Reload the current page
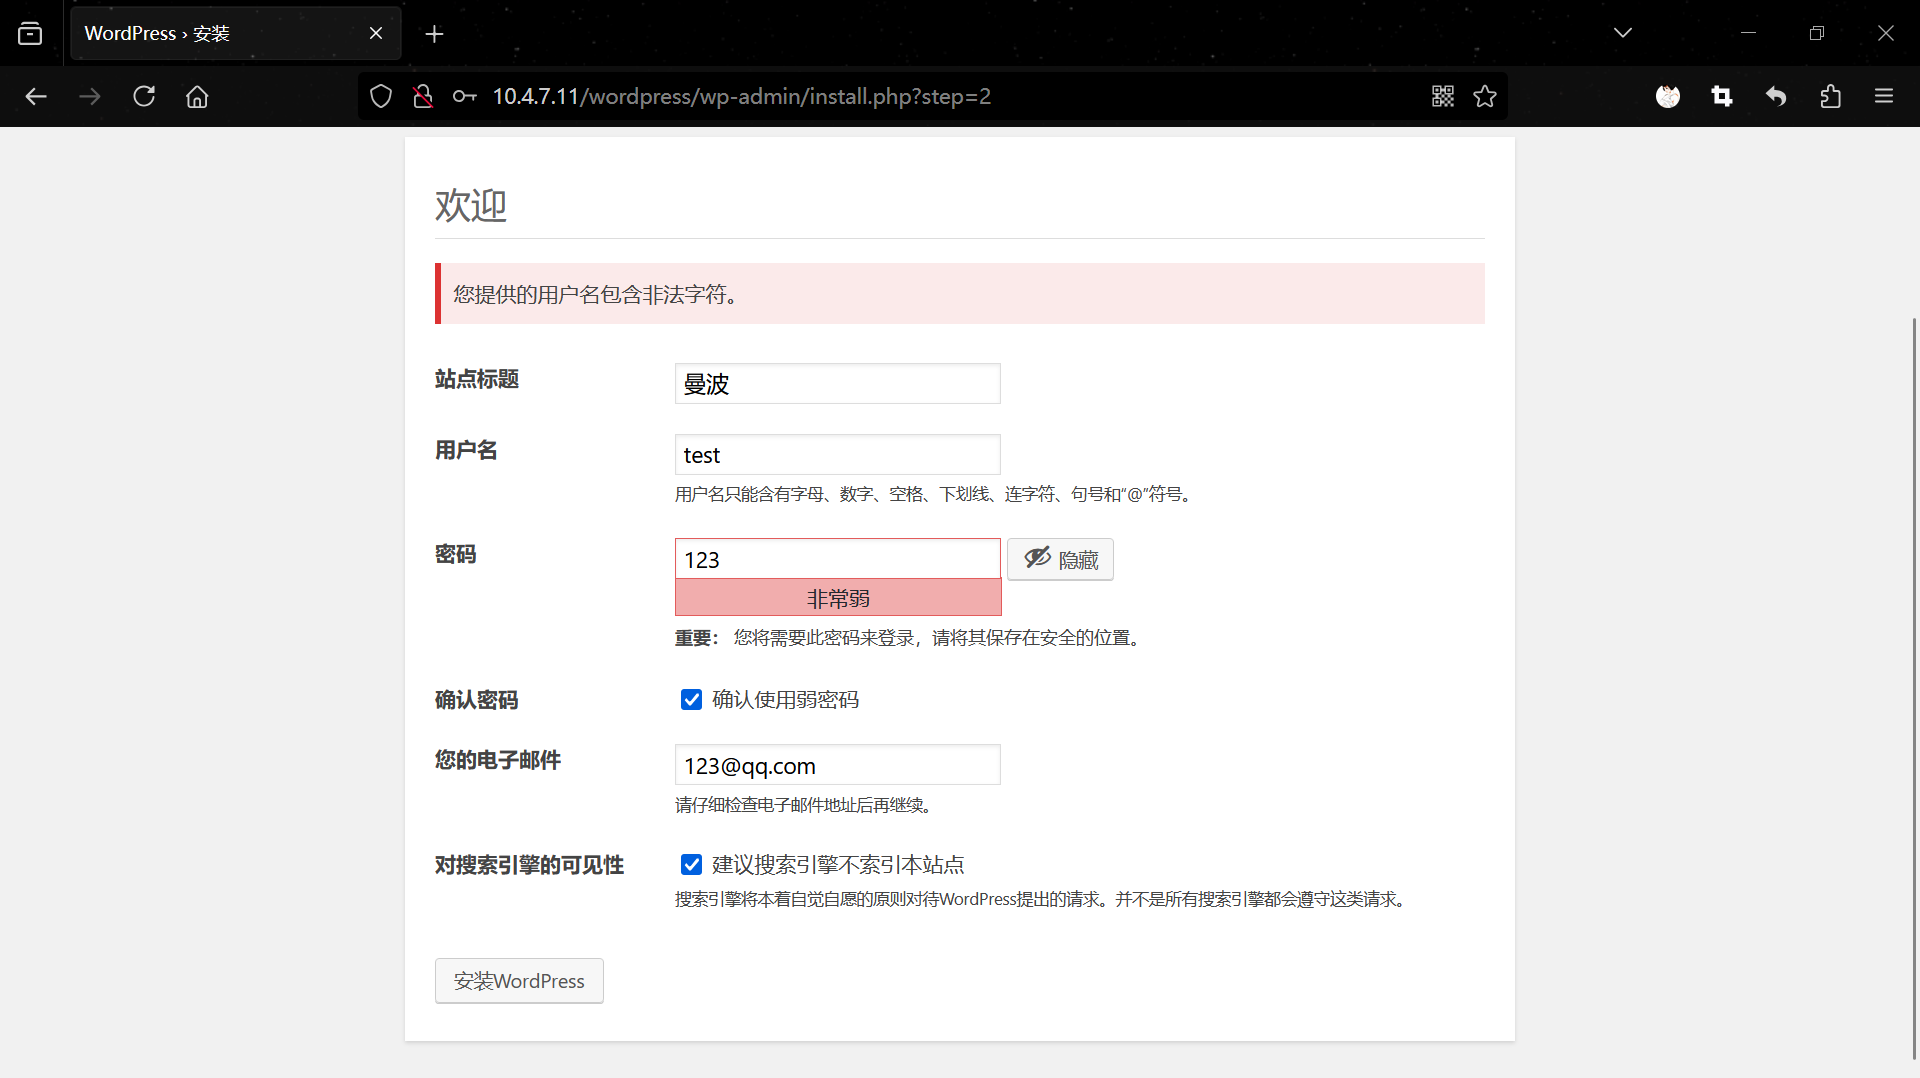Viewport: 1920px width, 1078px height. (x=144, y=96)
